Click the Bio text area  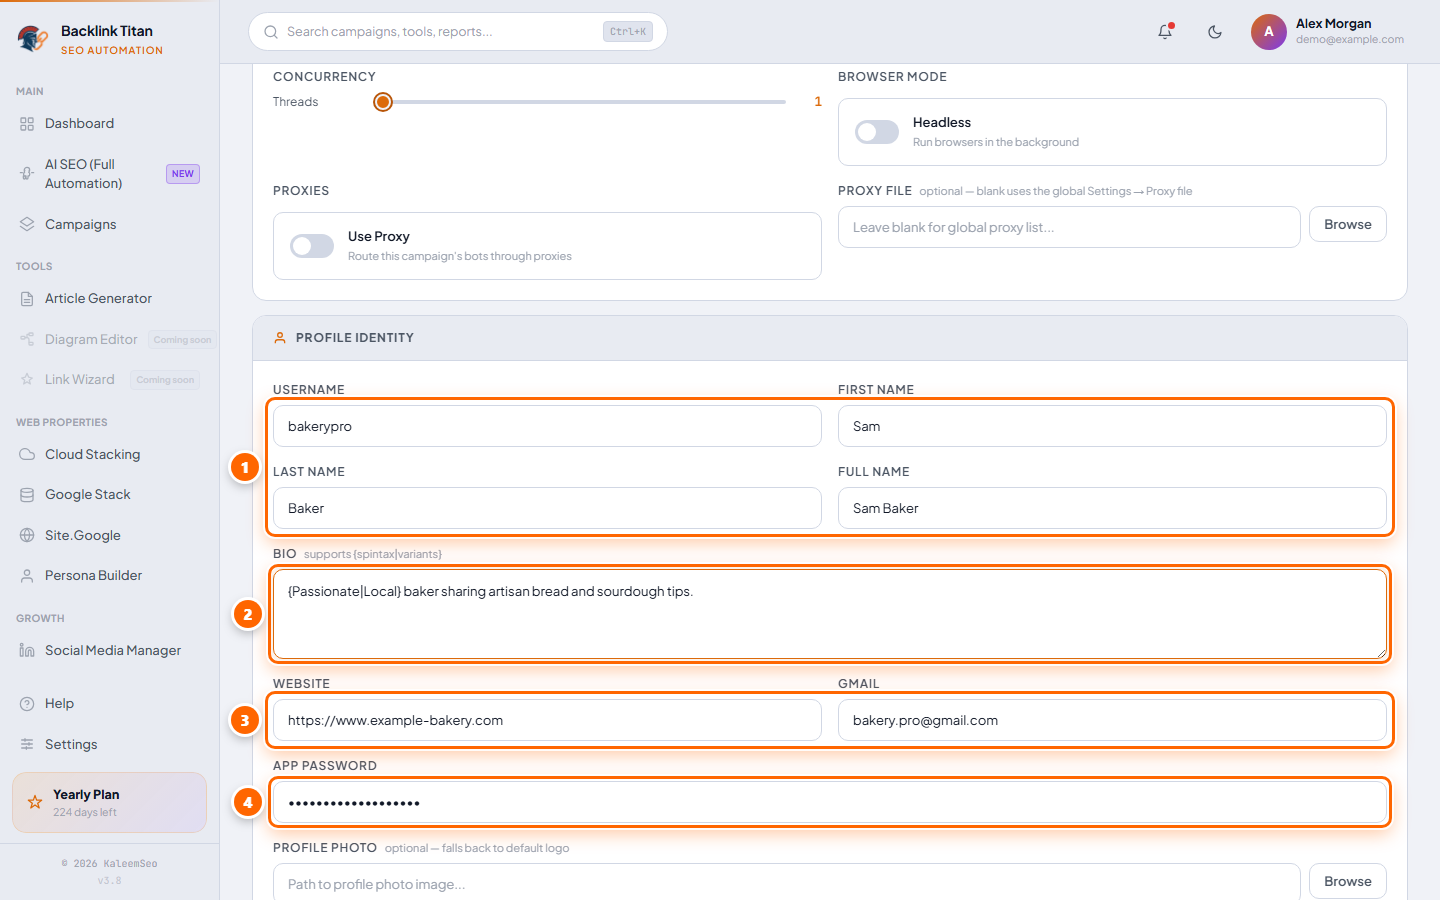(x=830, y=614)
